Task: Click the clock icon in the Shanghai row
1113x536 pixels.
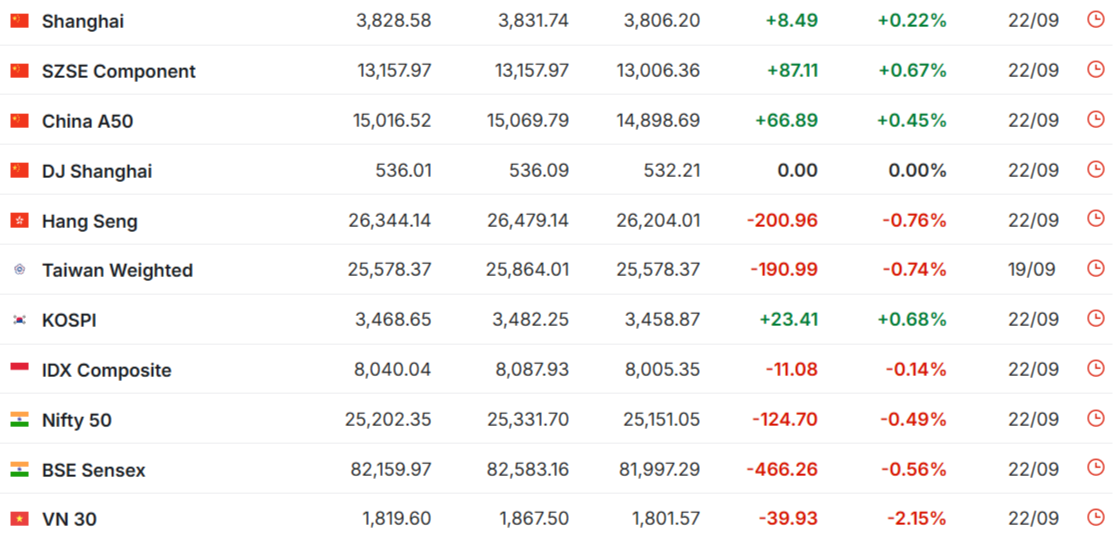Action: (1096, 20)
